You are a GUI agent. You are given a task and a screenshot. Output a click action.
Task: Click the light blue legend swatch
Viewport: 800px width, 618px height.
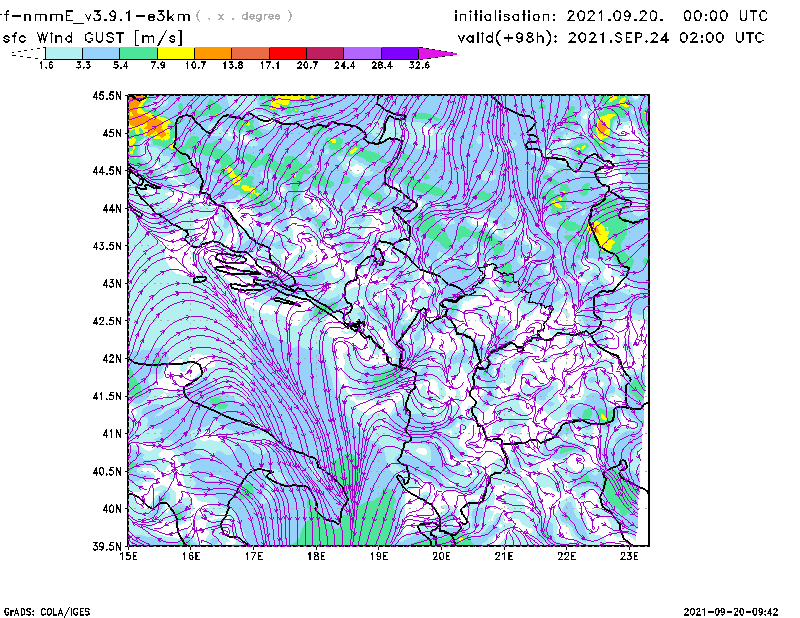(x=101, y=53)
